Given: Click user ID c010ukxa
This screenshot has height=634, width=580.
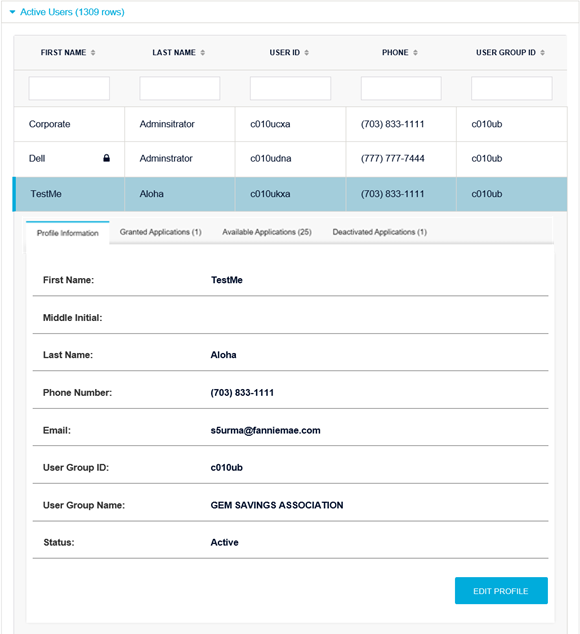Looking at the screenshot, I should coord(270,194).
